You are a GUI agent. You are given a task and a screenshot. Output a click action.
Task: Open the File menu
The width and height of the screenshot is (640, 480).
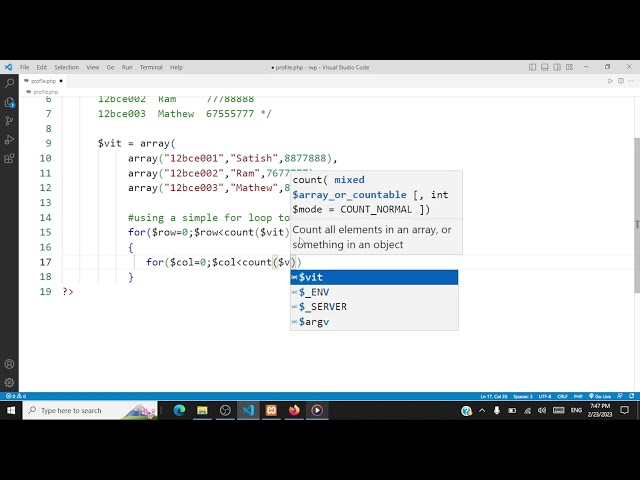click(x=24, y=67)
